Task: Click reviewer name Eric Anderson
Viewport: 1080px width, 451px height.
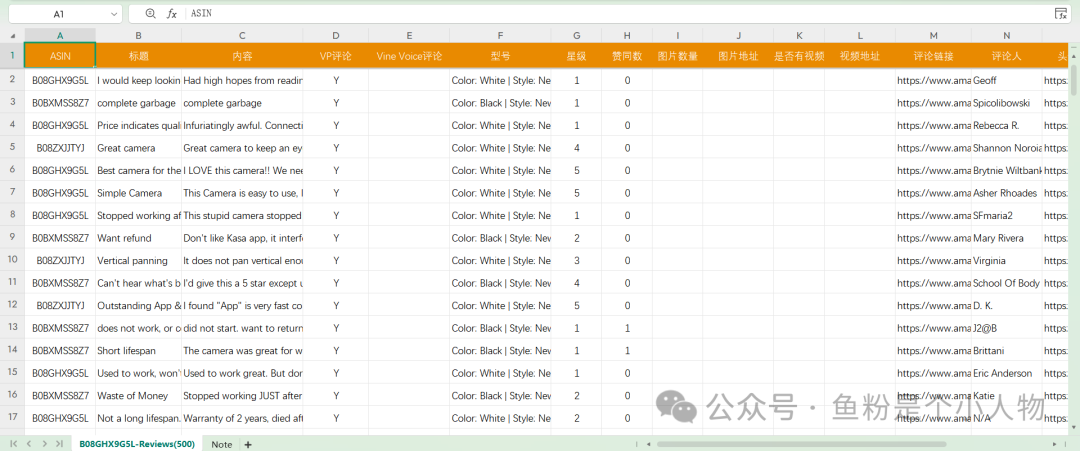Action: tap(1002, 373)
